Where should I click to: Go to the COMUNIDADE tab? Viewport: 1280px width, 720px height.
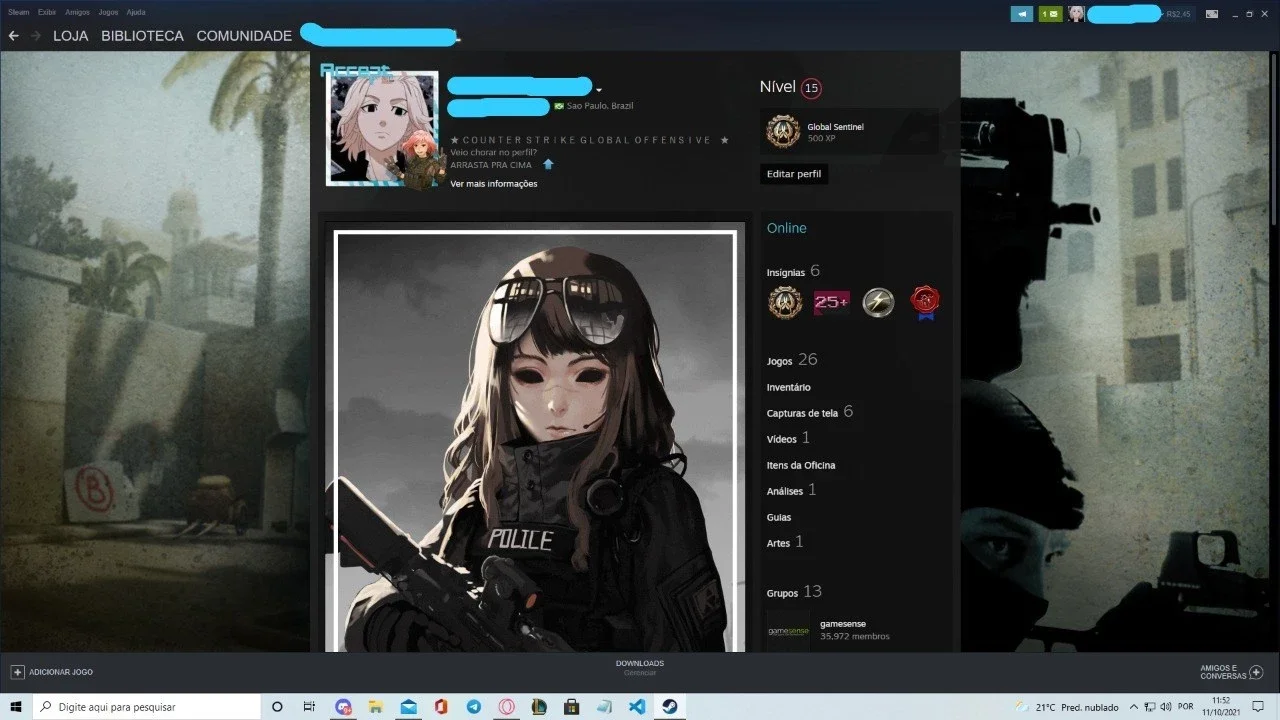(x=244, y=36)
